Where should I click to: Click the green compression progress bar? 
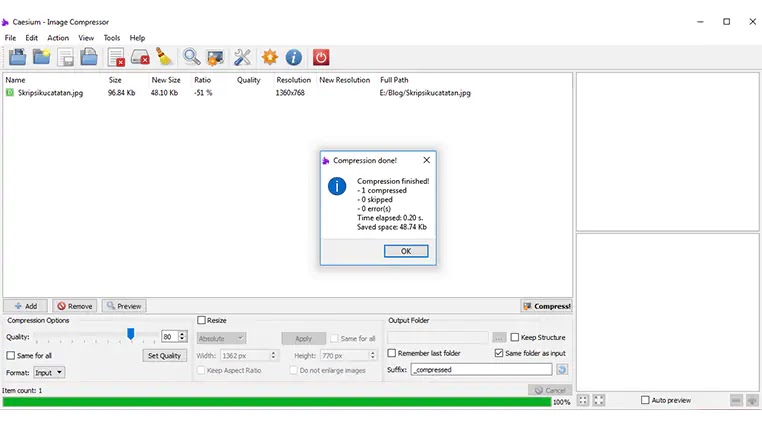(277, 402)
